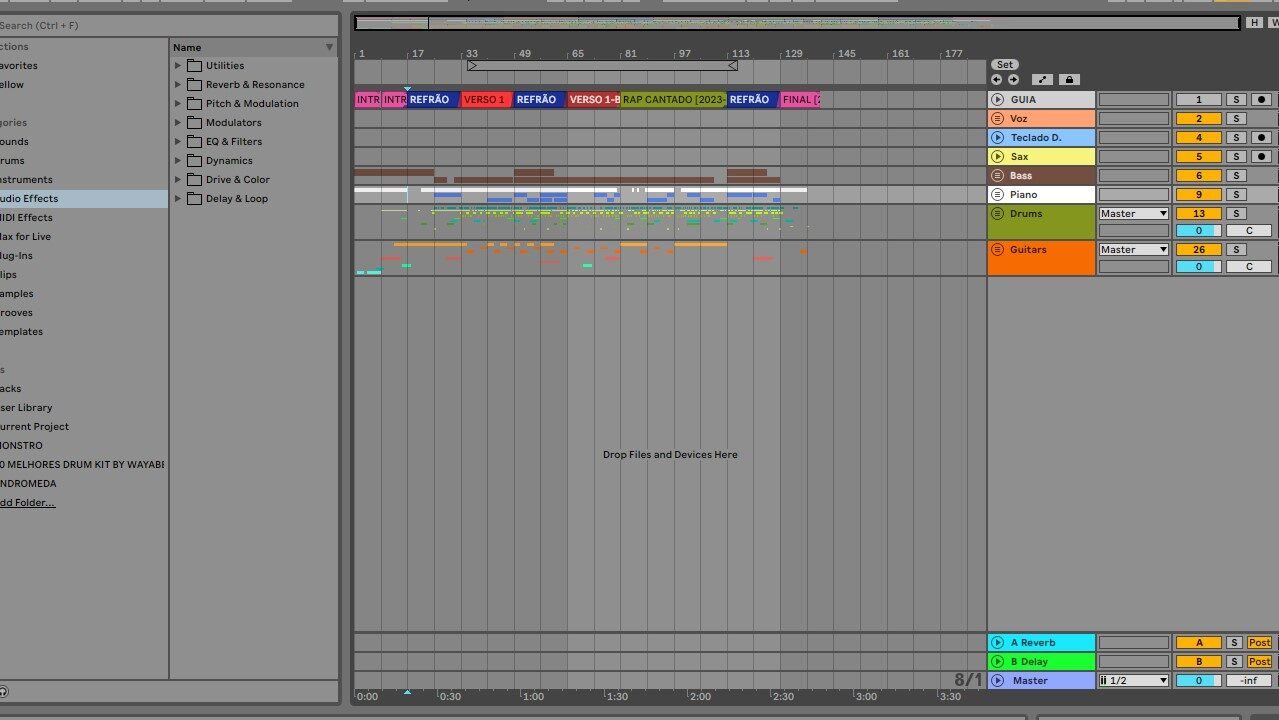The height and width of the screenshot is (720, 1279).
Task: Click the lock envelopes padlock icon
Action: (x=1068, y=80)
